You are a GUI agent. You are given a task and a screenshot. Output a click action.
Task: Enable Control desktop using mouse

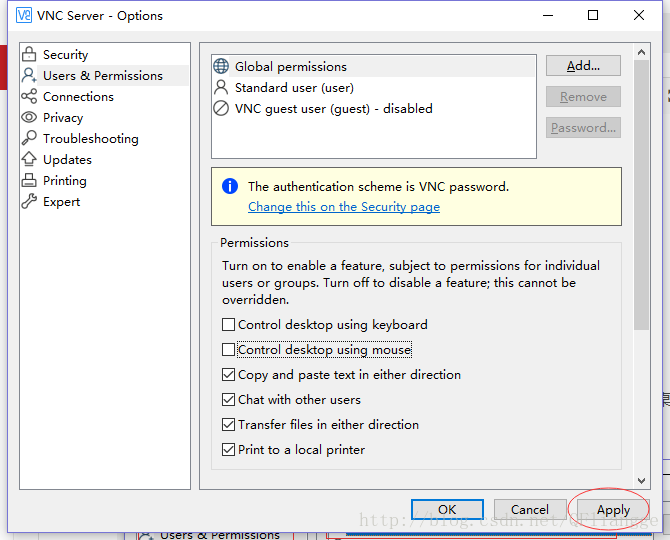pos(229,349)
